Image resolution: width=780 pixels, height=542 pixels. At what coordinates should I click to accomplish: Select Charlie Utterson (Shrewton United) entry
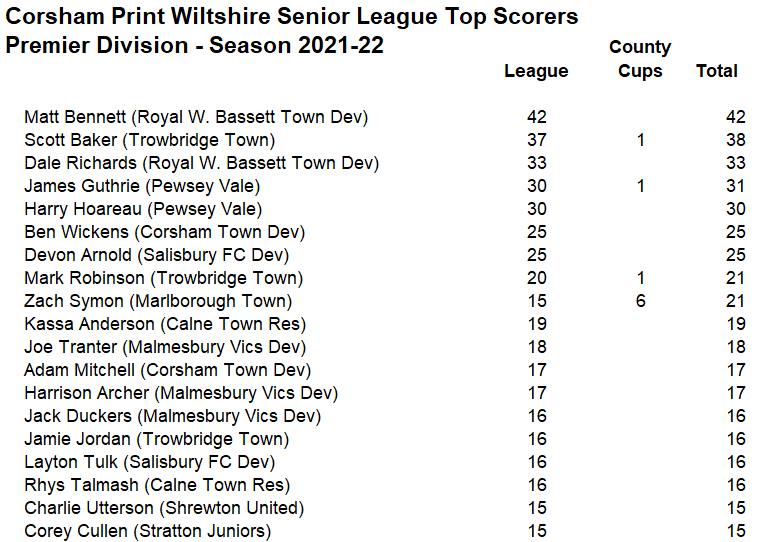[x=164, y=508]
